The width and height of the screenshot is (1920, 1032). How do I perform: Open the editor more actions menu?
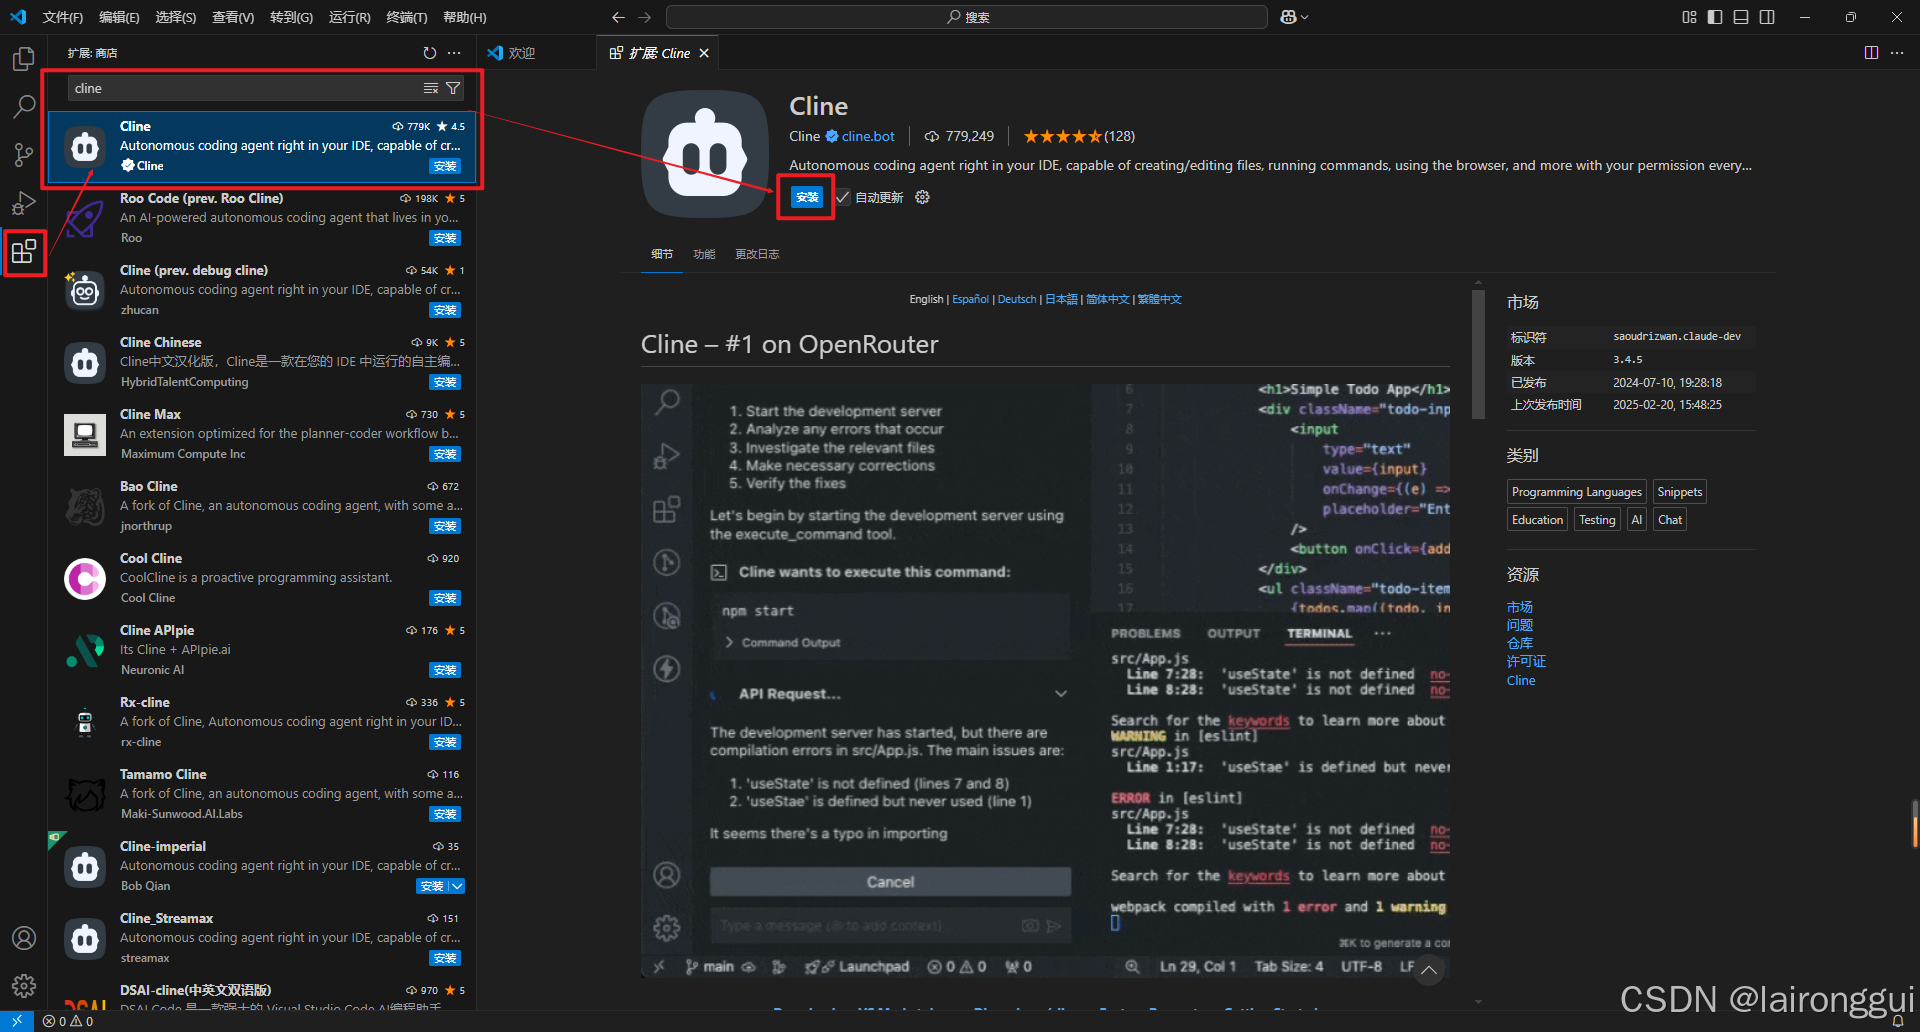(x=1897, y=53)
